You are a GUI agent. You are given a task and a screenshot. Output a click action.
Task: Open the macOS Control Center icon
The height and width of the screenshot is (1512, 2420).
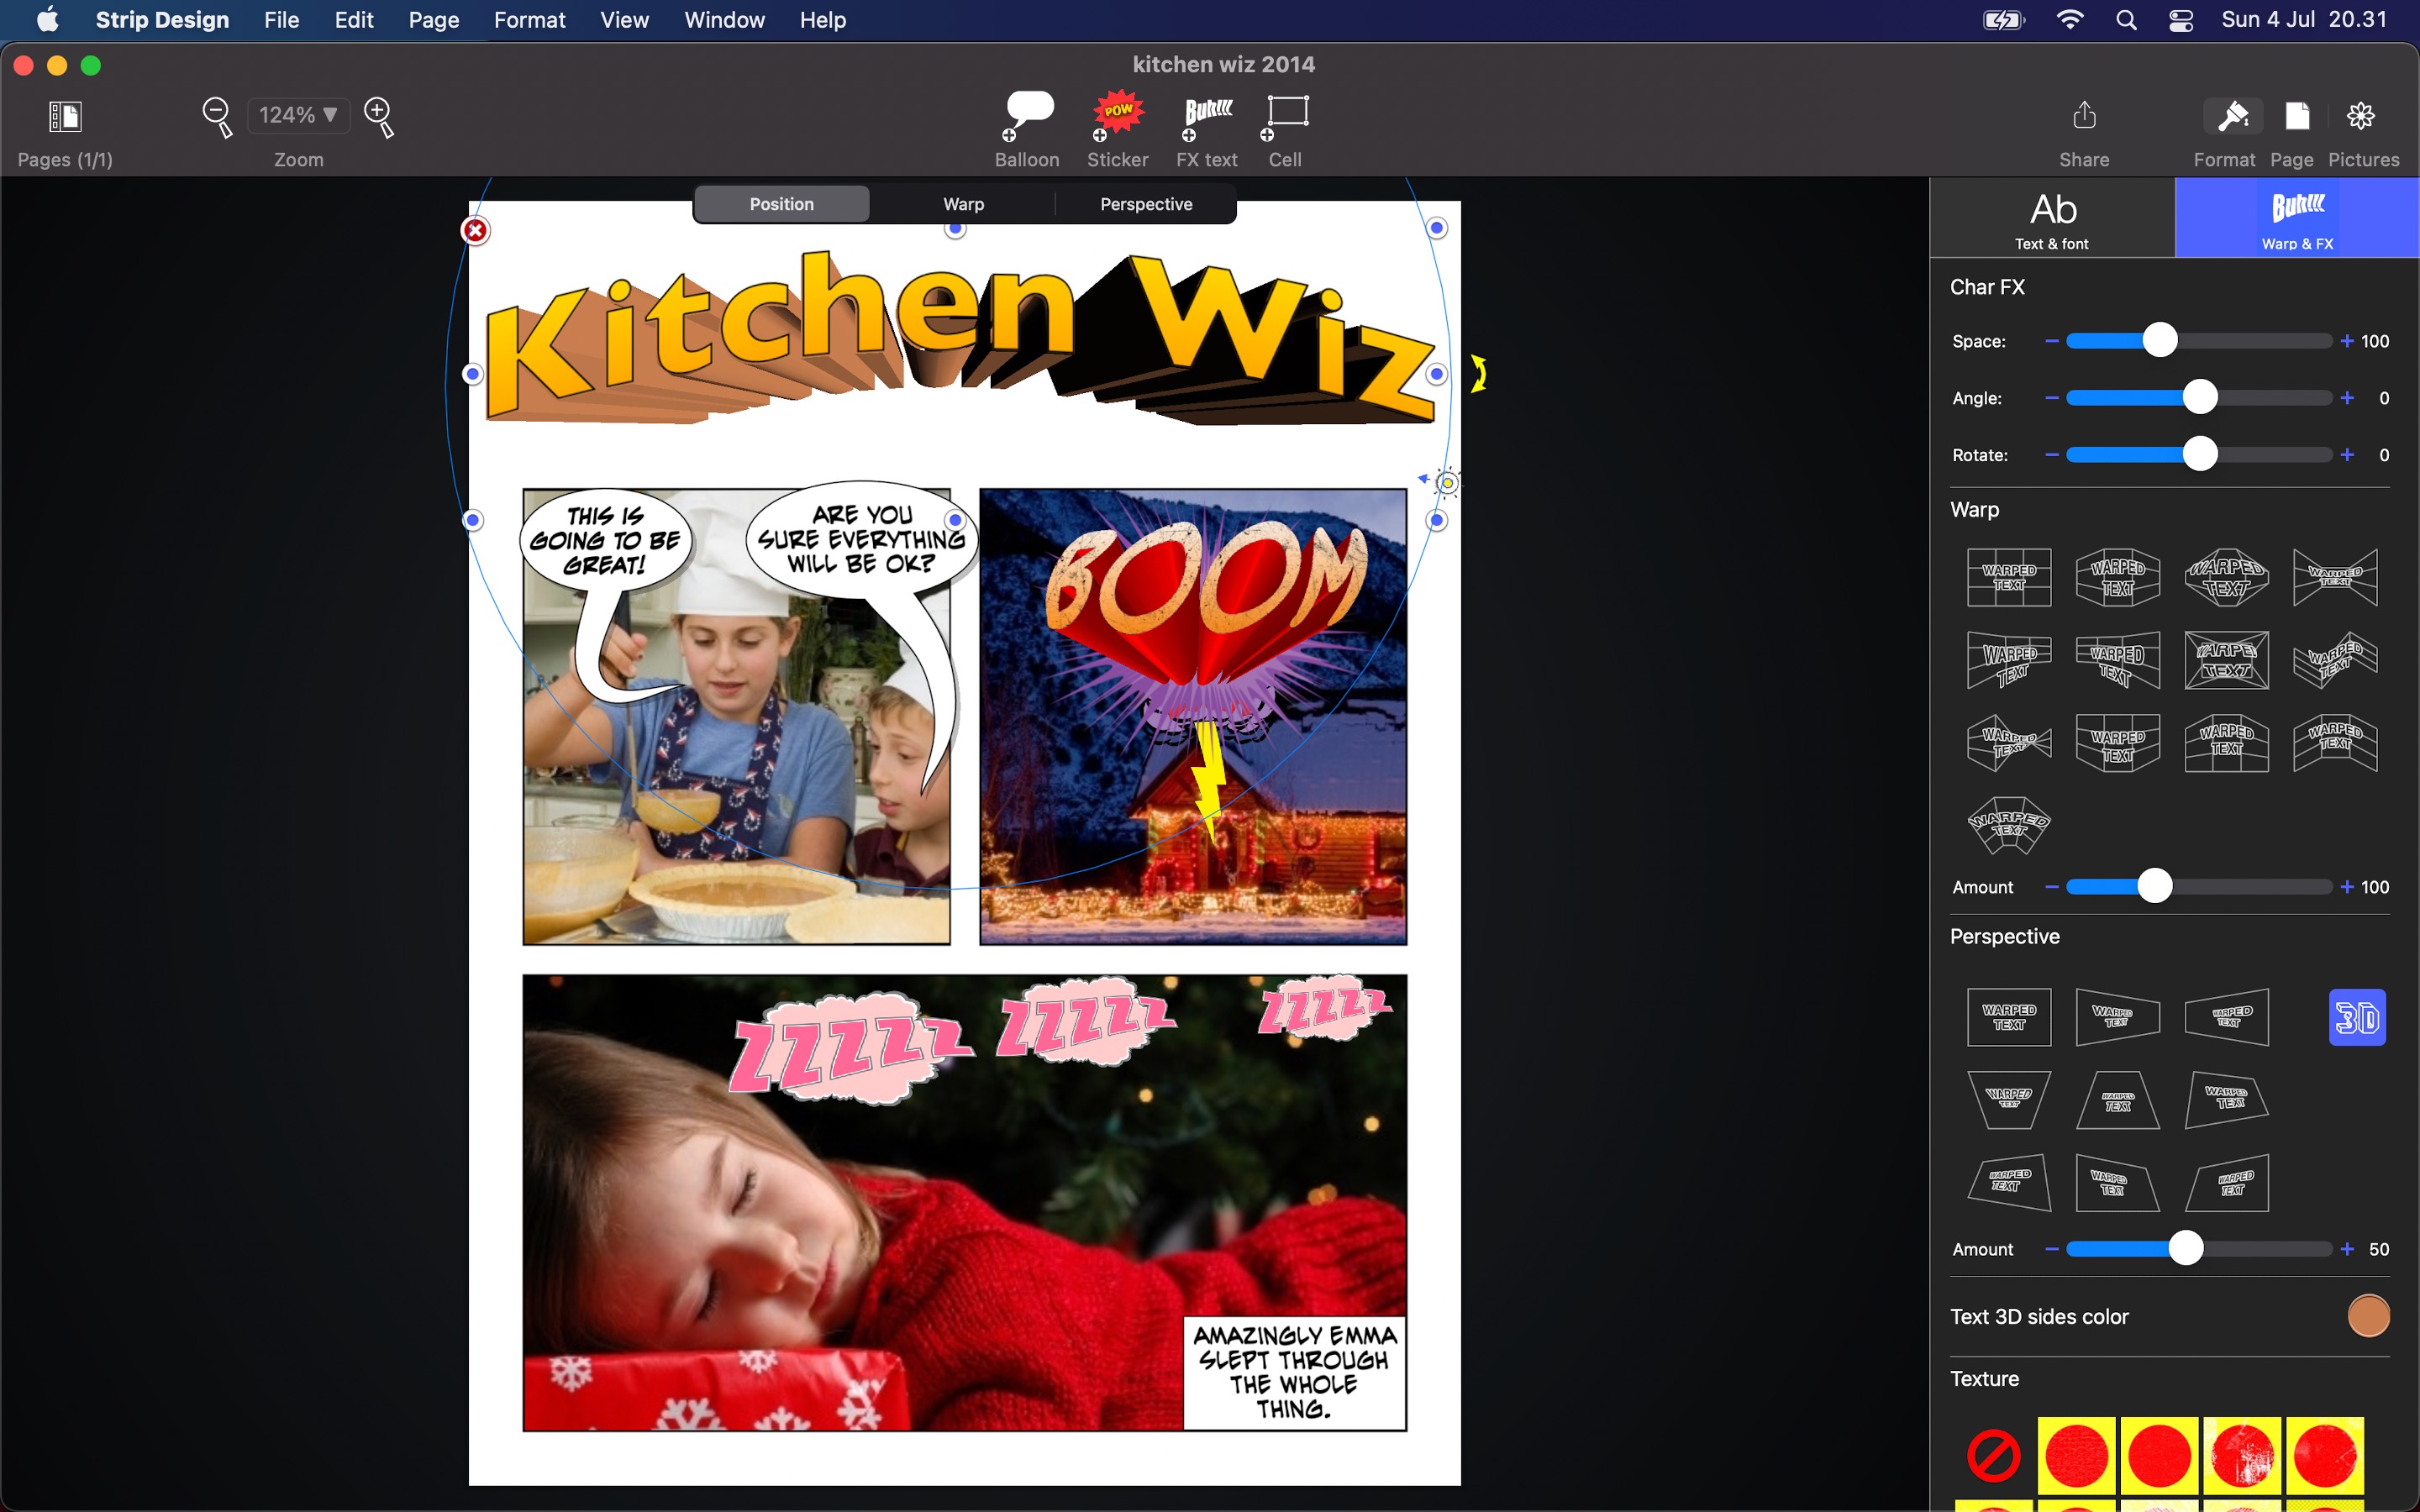coord(2181,20)
